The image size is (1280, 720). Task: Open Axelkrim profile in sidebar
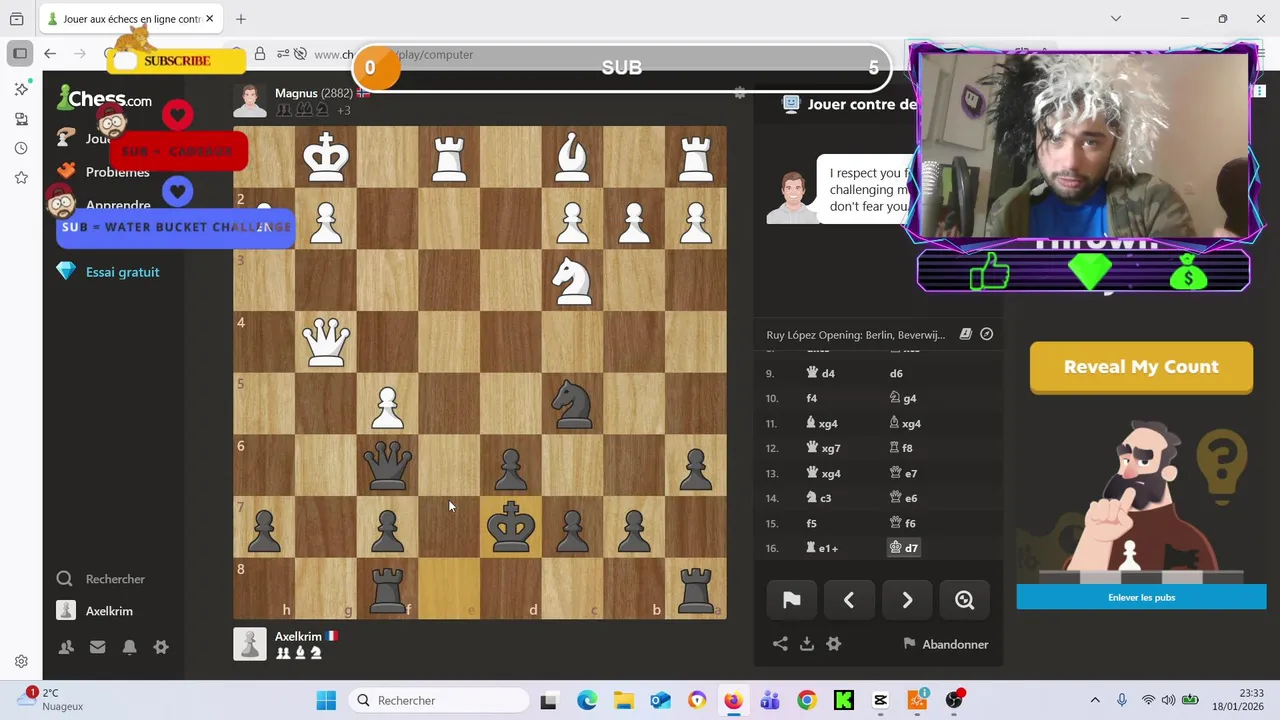point(109,611)
